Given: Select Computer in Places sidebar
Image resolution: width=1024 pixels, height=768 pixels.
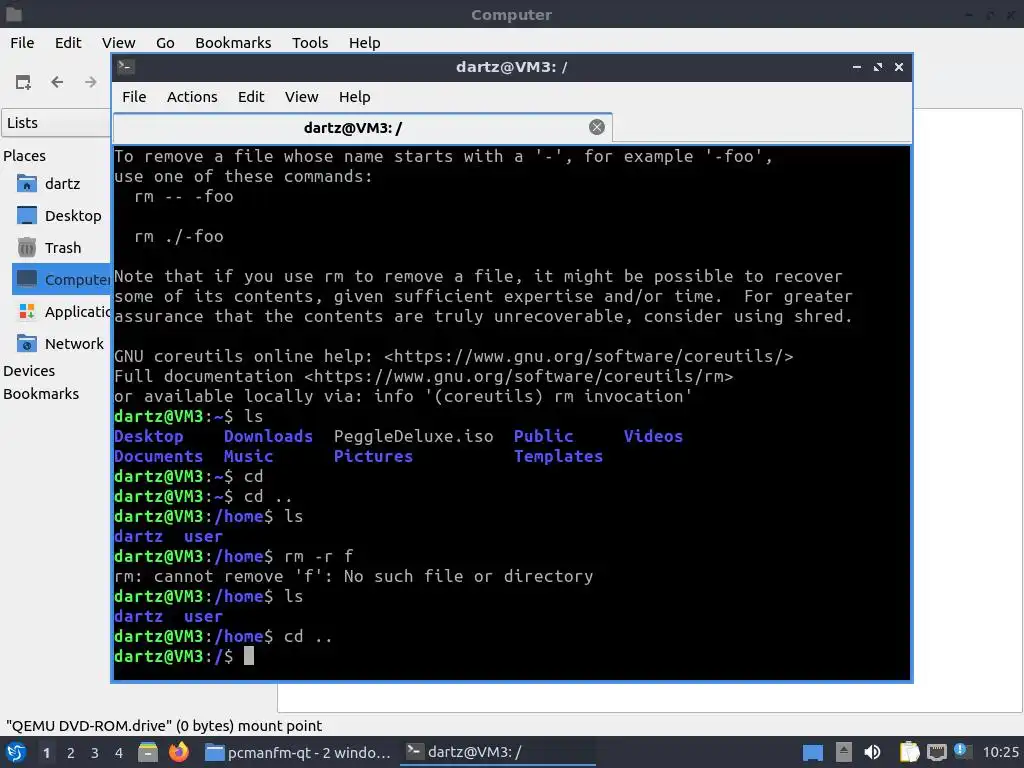Looking at the screenshot, I should click(61, 280).
